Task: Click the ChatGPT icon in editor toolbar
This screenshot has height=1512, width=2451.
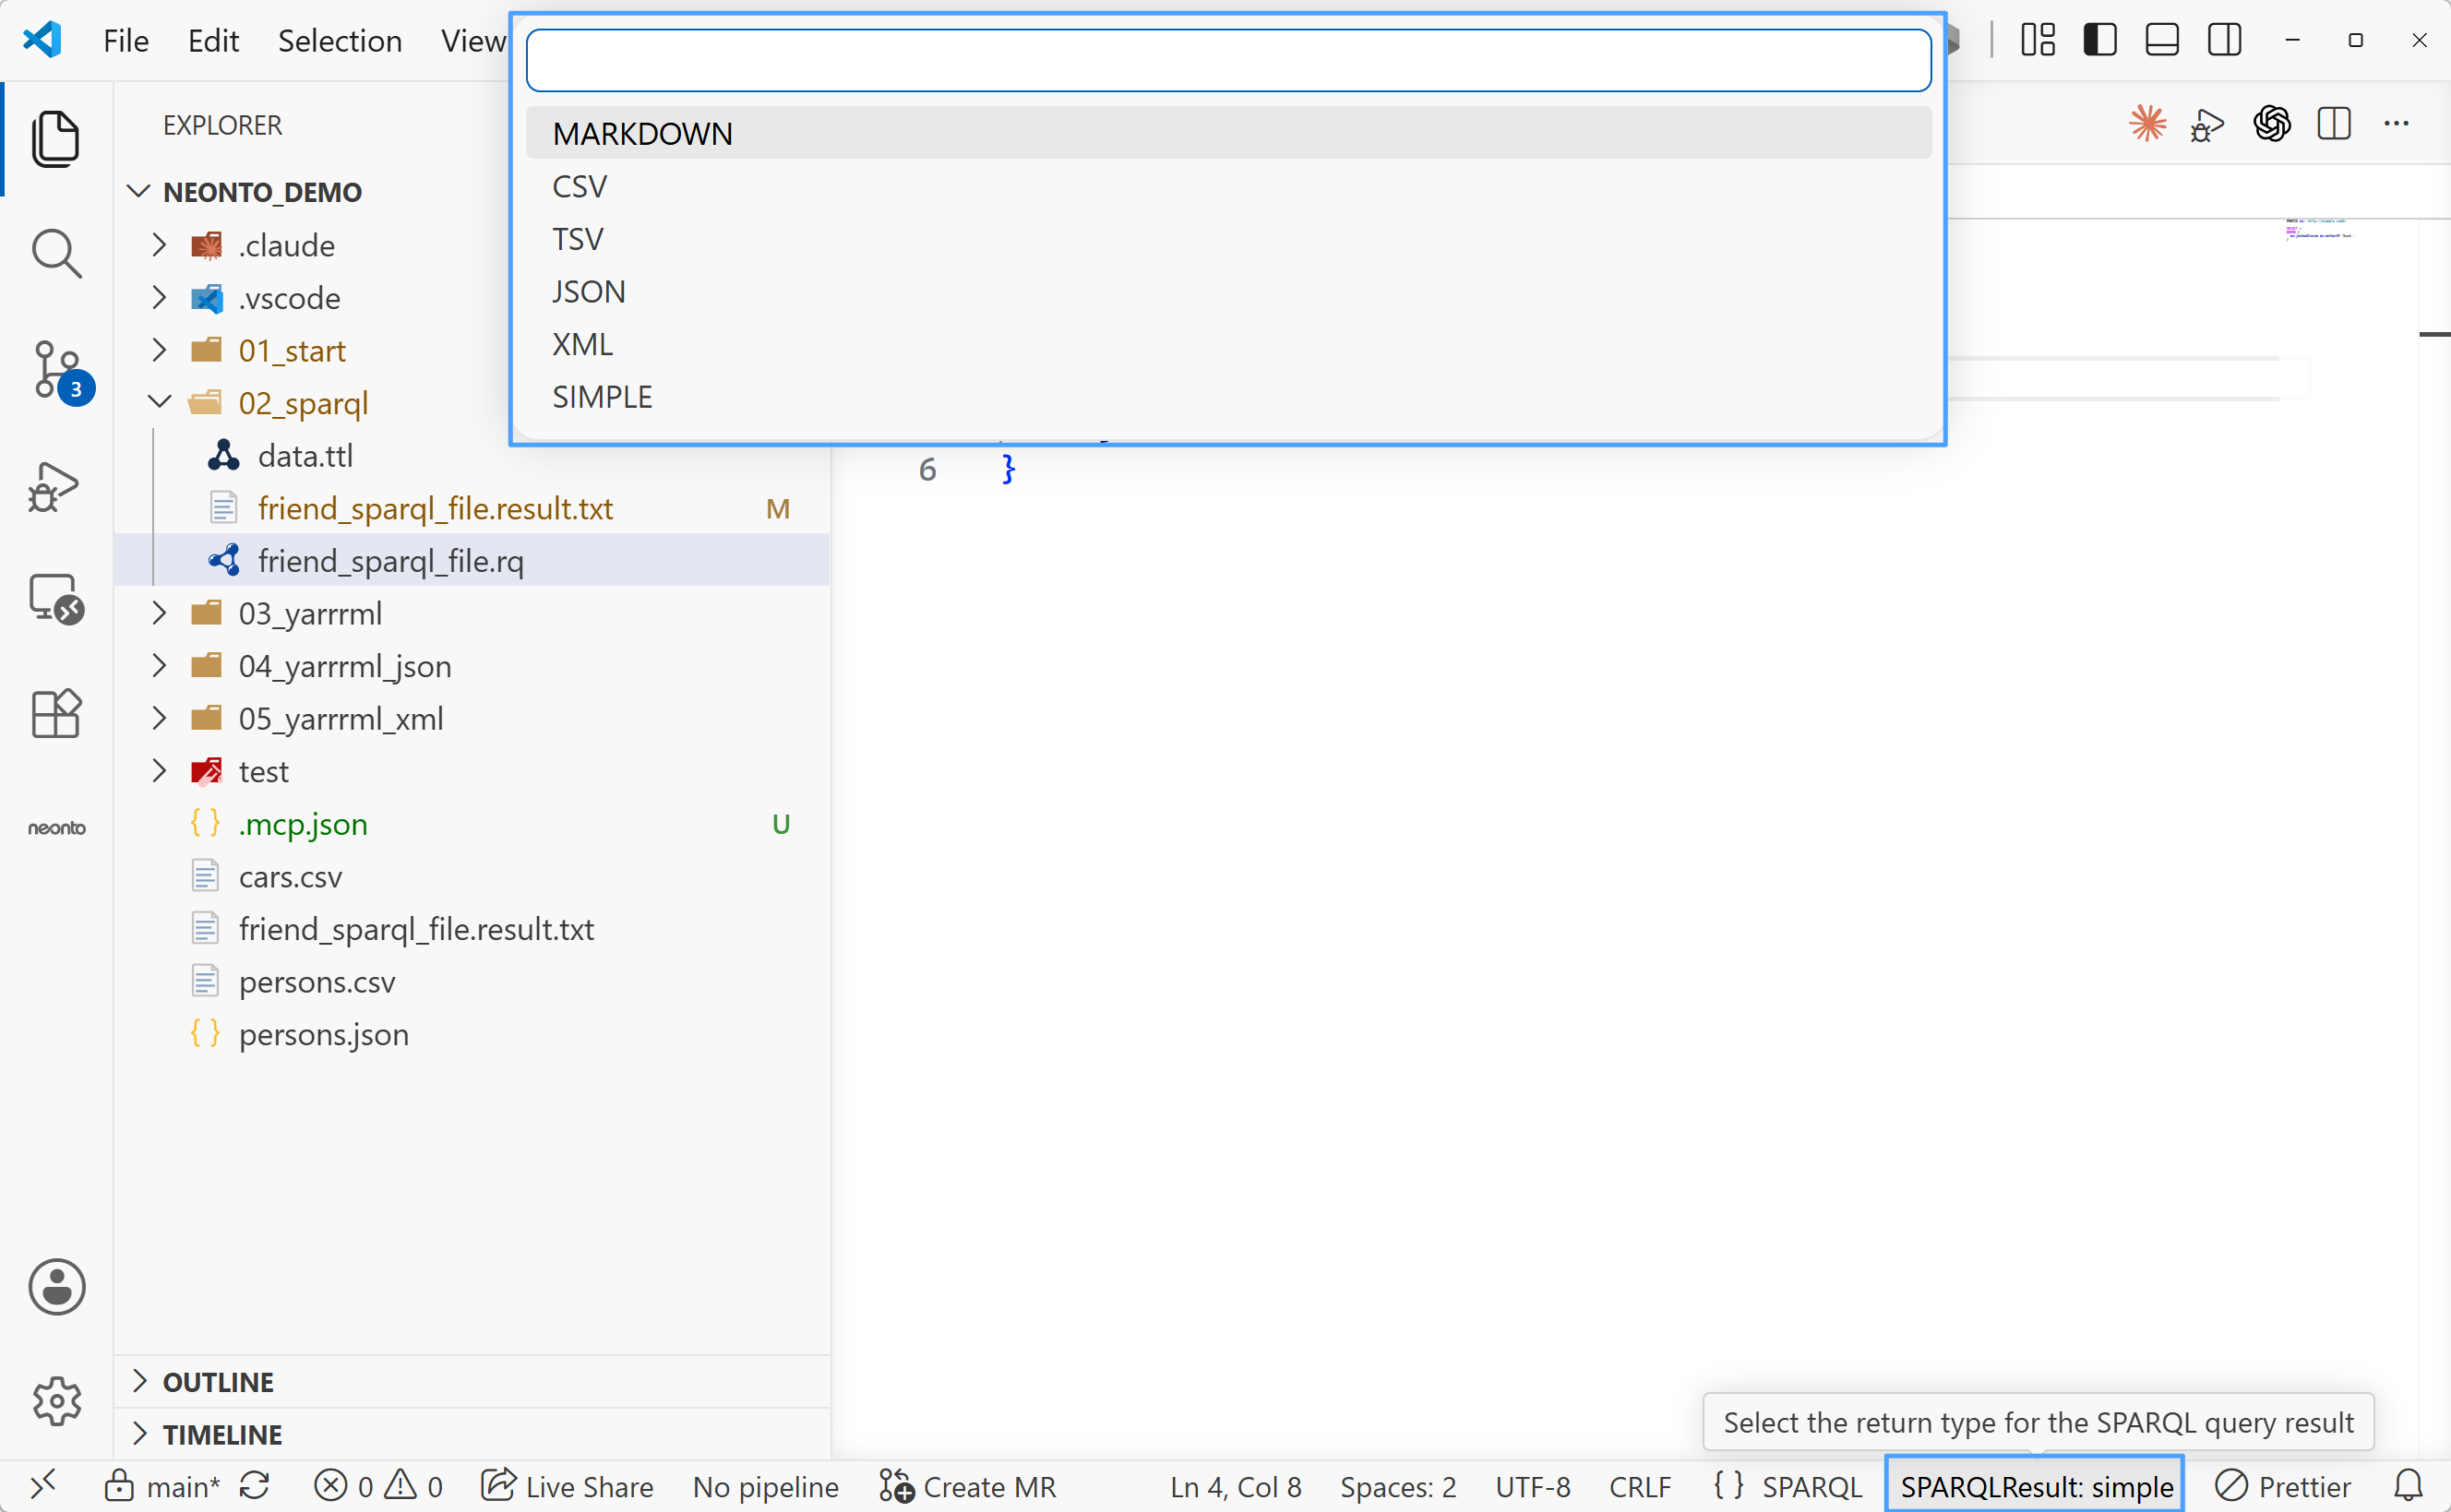Action: [x=2271, y=124]
